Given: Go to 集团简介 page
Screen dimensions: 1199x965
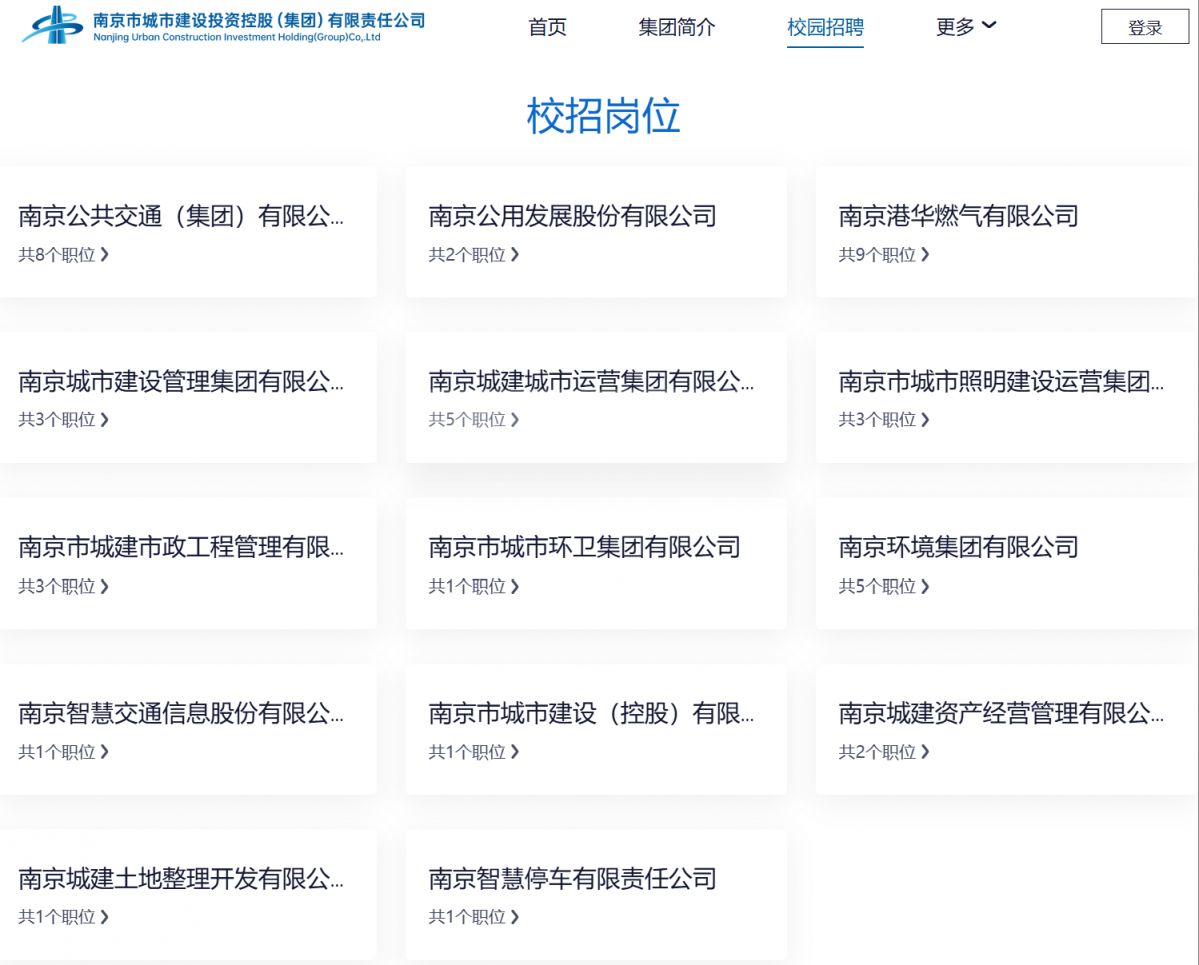Looking at the screenshot, I should pyautogui.click(x=677, y=28).
